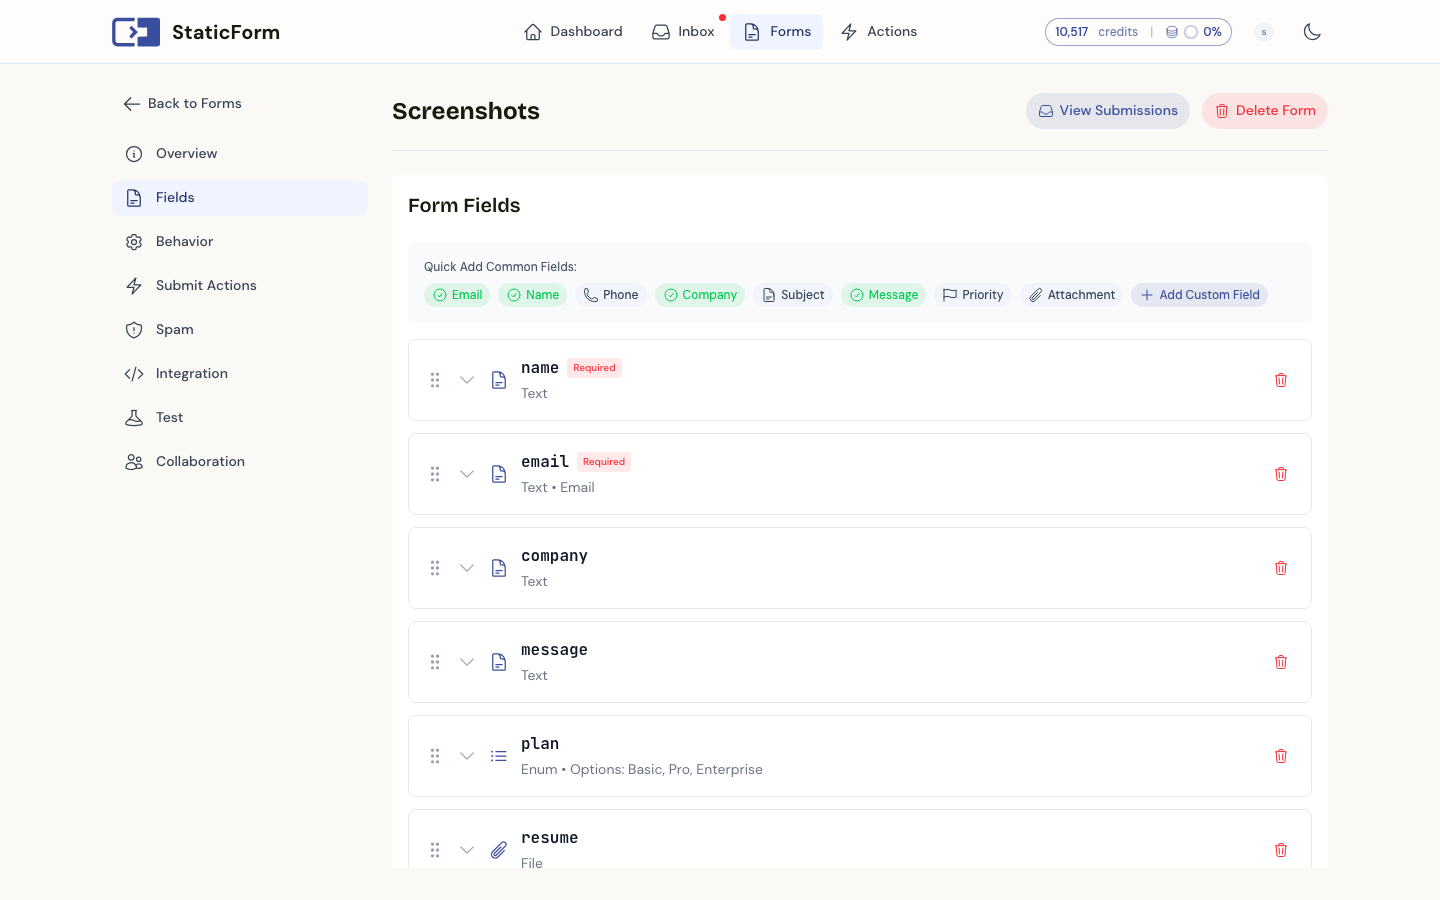Add the Attachment quick field
Screen dimensions: 1440x900
tap(1072, 295)
